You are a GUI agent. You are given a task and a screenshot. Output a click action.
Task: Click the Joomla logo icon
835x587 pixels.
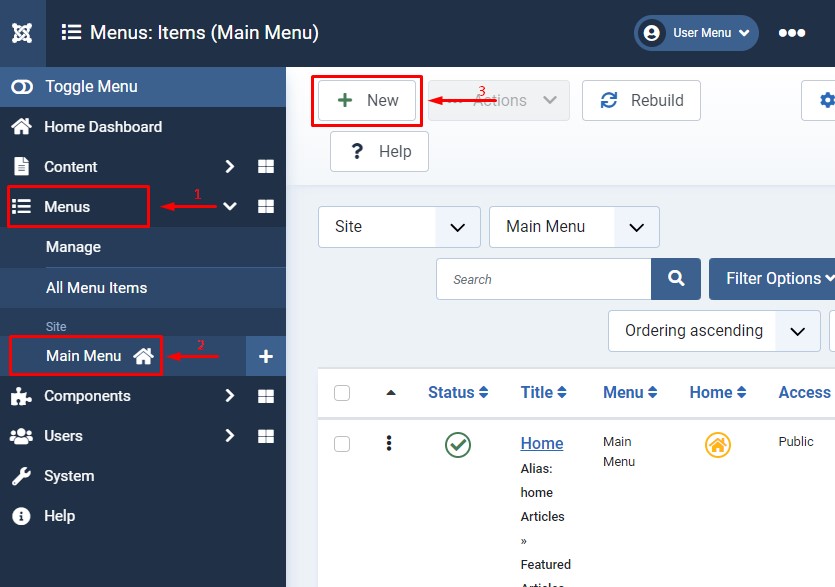pos(22,33)
